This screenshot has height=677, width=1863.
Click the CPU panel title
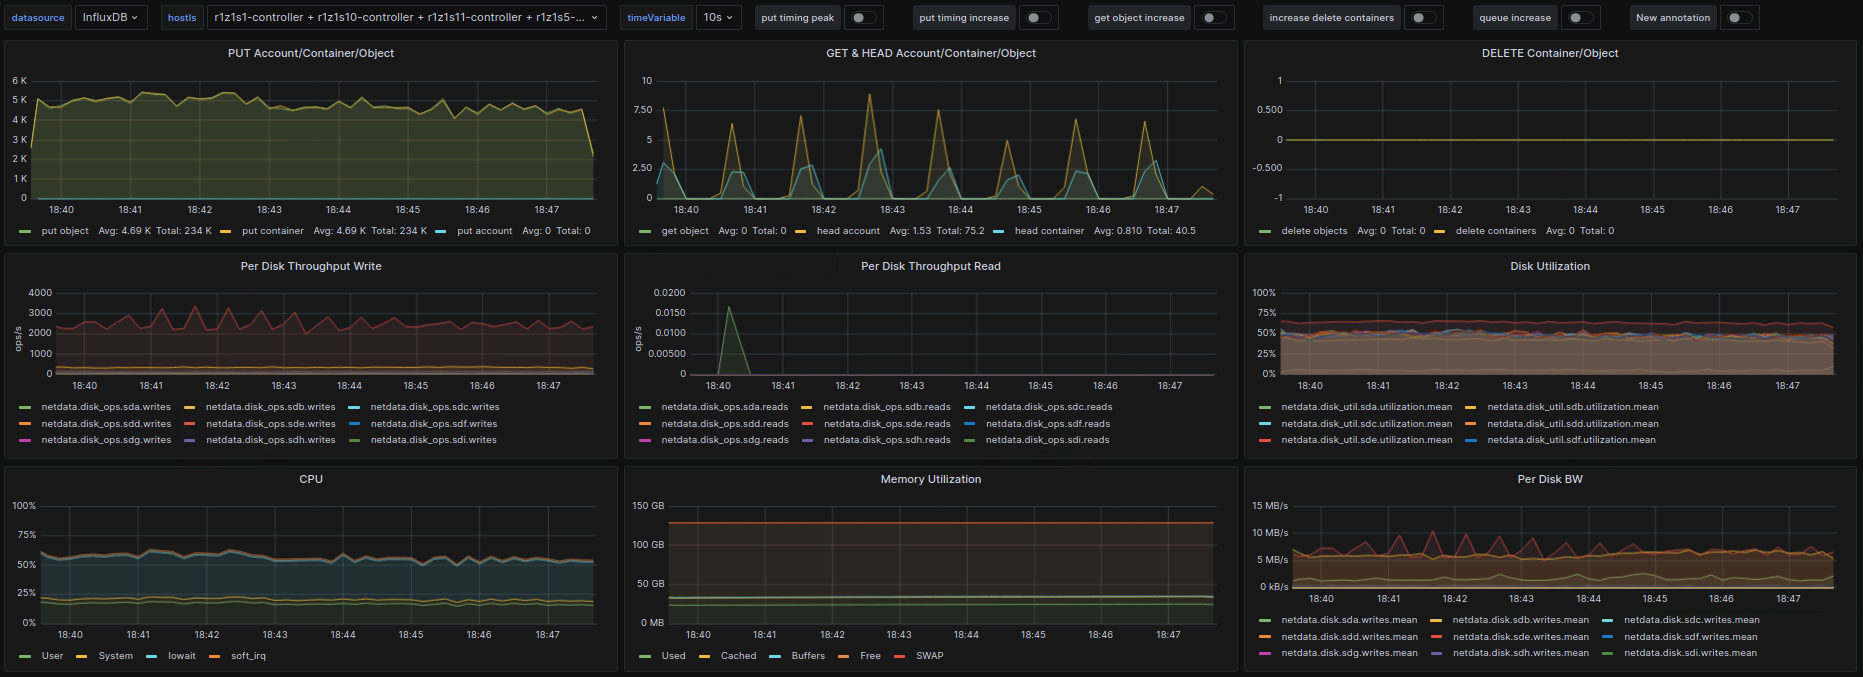(310, 479)
